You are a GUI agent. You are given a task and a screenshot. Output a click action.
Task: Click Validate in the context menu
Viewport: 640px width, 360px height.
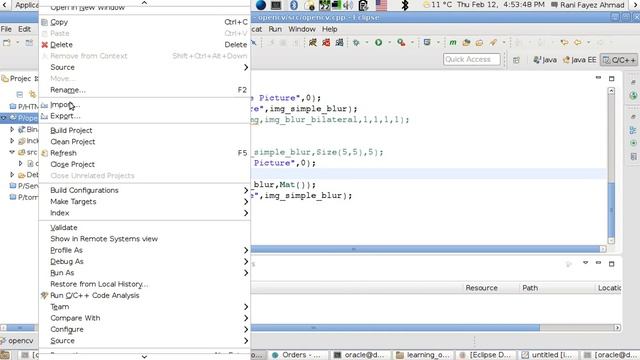pyautogui.click(x=144, y=228)
